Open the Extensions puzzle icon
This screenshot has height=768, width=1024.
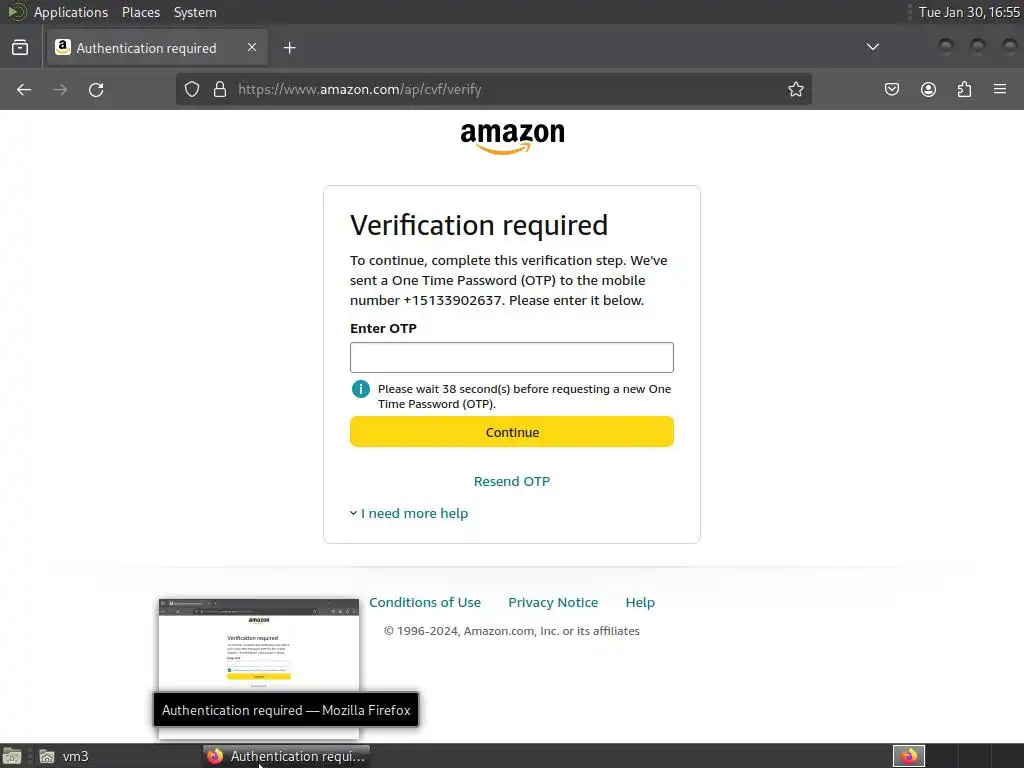click(x=964, y=89)
